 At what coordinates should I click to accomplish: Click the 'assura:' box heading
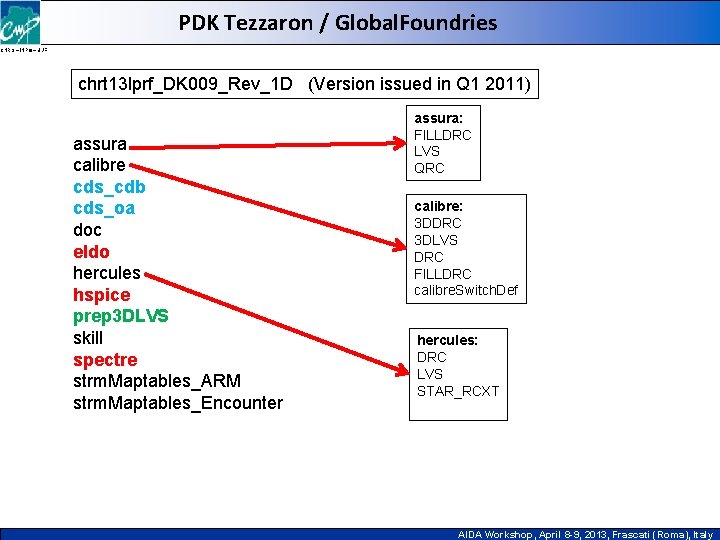point(439,118)
